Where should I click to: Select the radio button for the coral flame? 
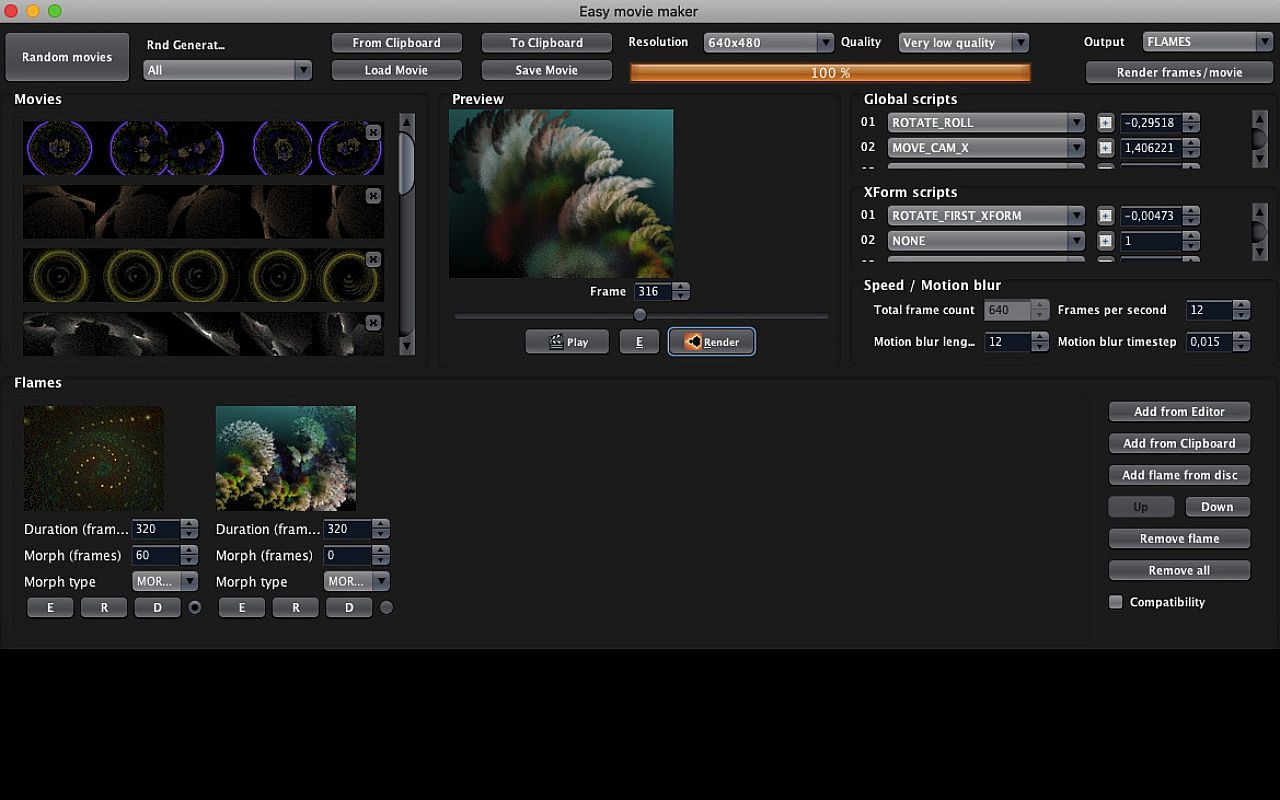tap(387, 607)
